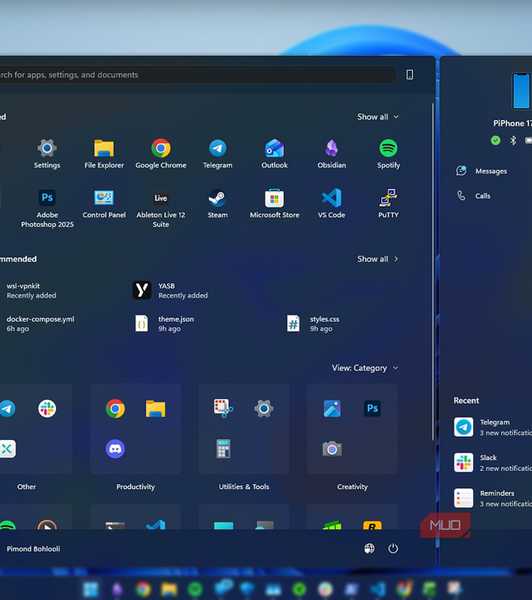Open the wsl-vpnkit recently added item
532x600 pixels.
[31, 290]
